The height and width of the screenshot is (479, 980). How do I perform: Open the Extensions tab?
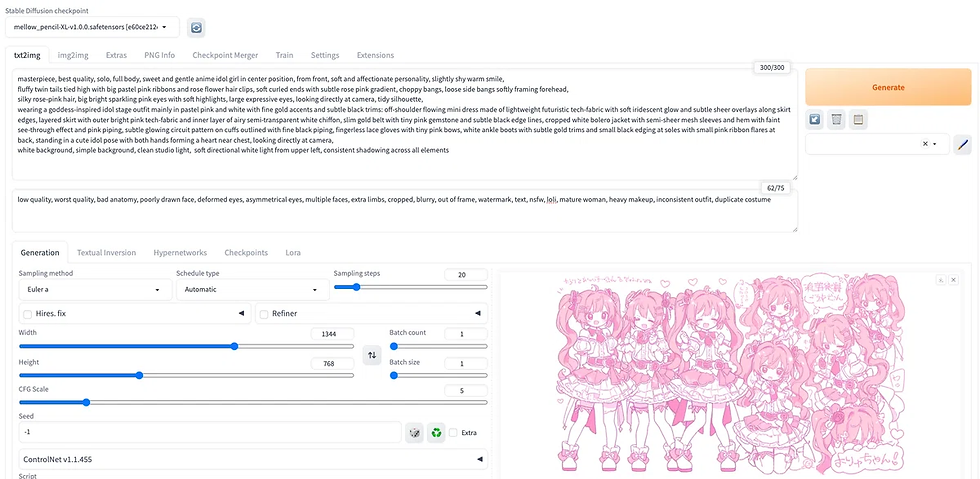click(x=376, y=55)
